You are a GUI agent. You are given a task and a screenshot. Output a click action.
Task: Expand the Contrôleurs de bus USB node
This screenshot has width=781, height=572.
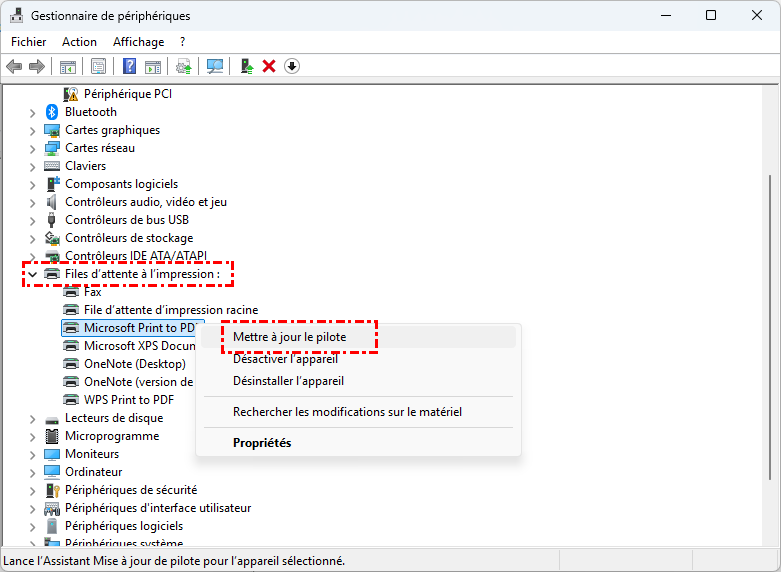coord(32,221)
